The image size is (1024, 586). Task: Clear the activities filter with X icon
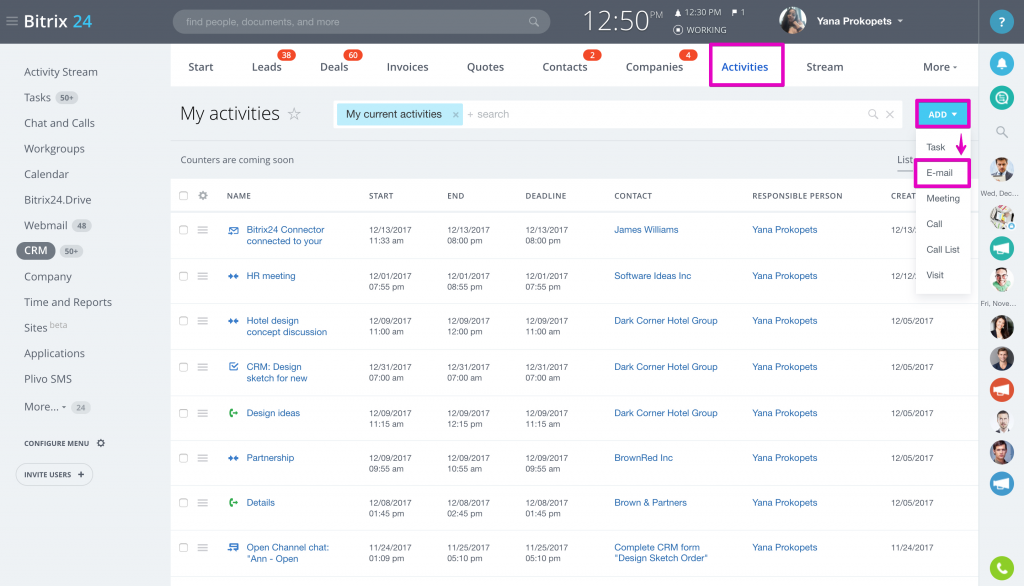[x=889, y=114]
